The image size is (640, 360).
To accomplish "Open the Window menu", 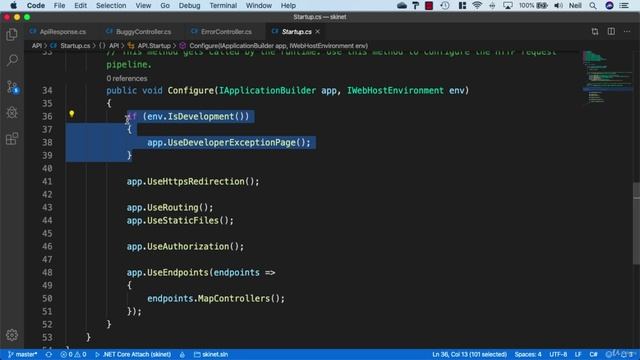I will (259, 5).
